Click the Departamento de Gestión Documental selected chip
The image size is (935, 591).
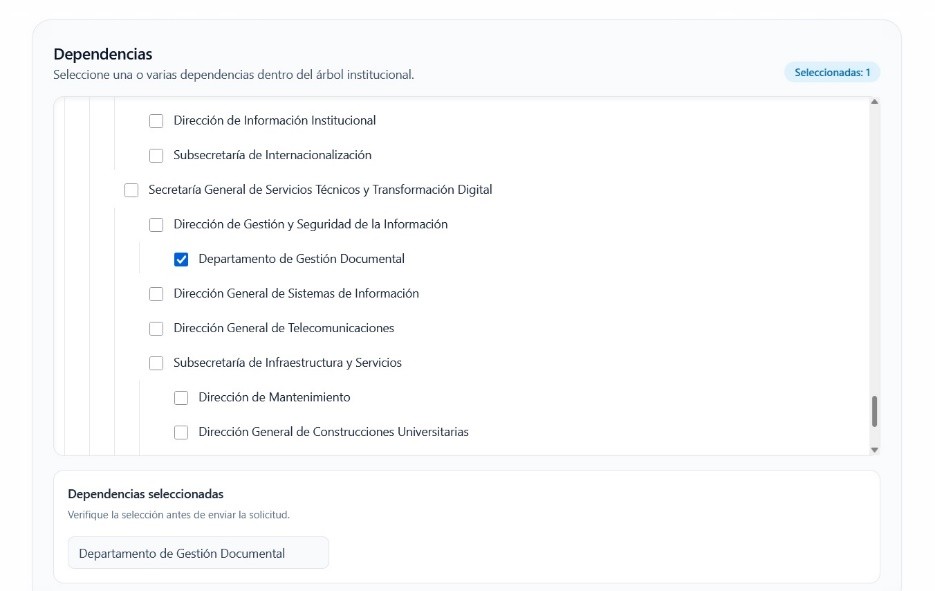point(197,553)
